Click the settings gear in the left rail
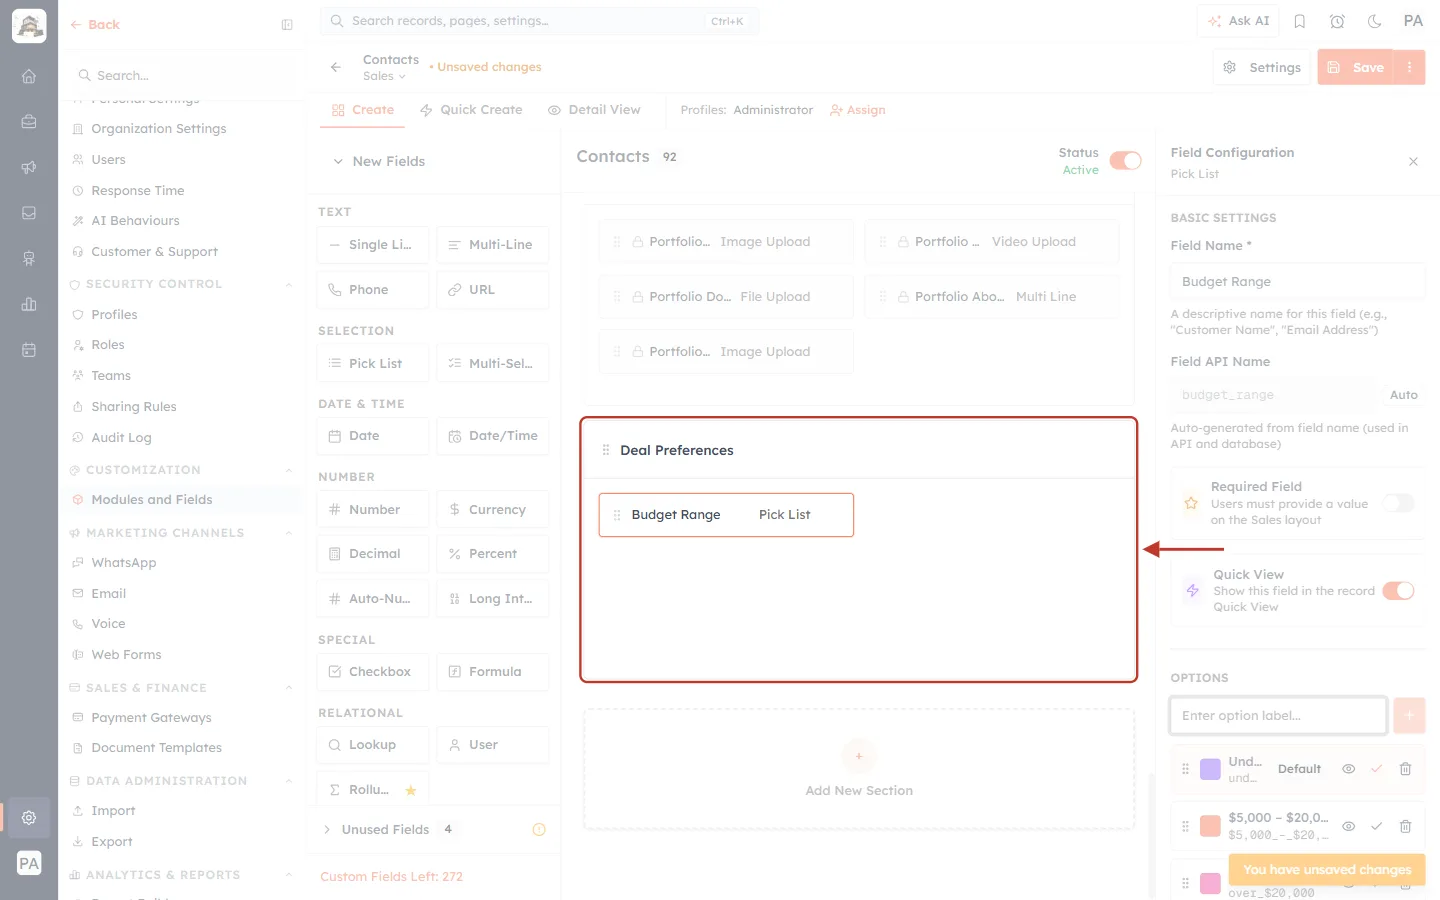 [x=29, y=817]
